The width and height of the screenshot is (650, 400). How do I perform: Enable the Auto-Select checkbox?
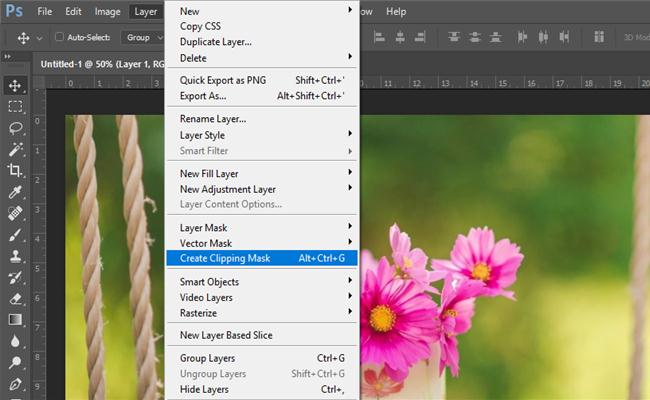pos(58,37)
